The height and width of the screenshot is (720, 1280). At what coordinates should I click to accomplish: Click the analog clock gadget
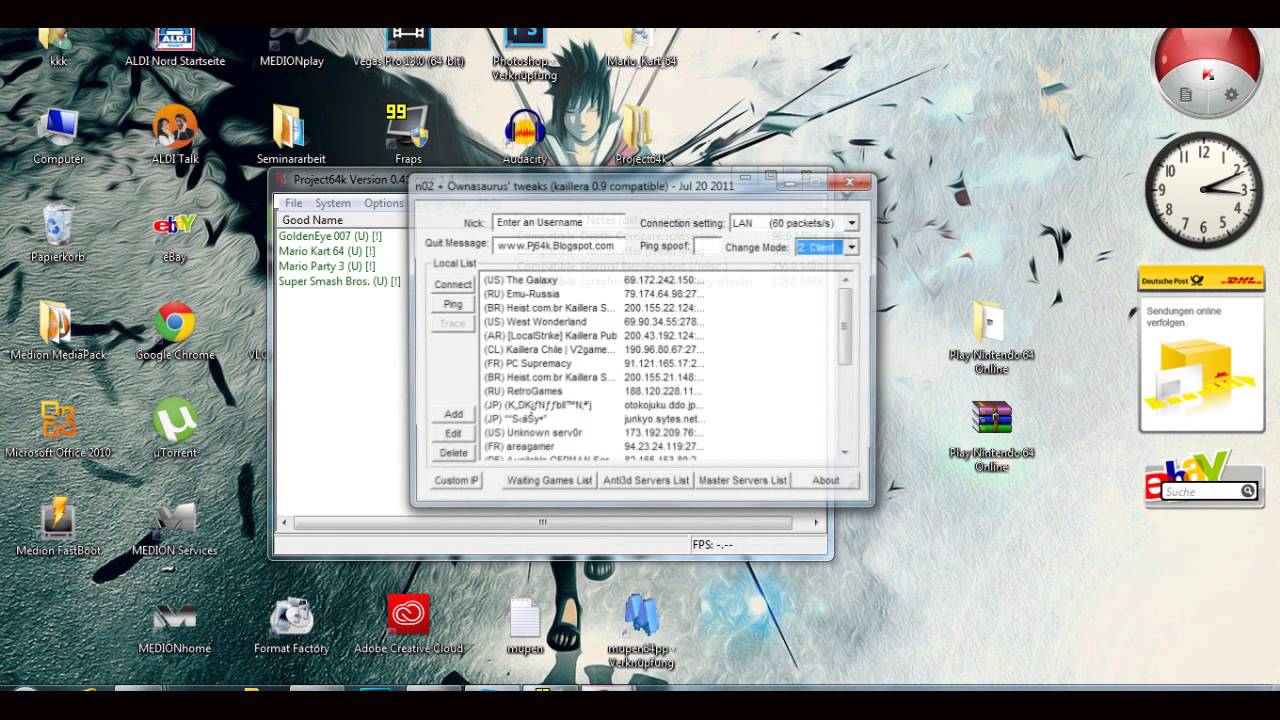tap(1202, 190)
